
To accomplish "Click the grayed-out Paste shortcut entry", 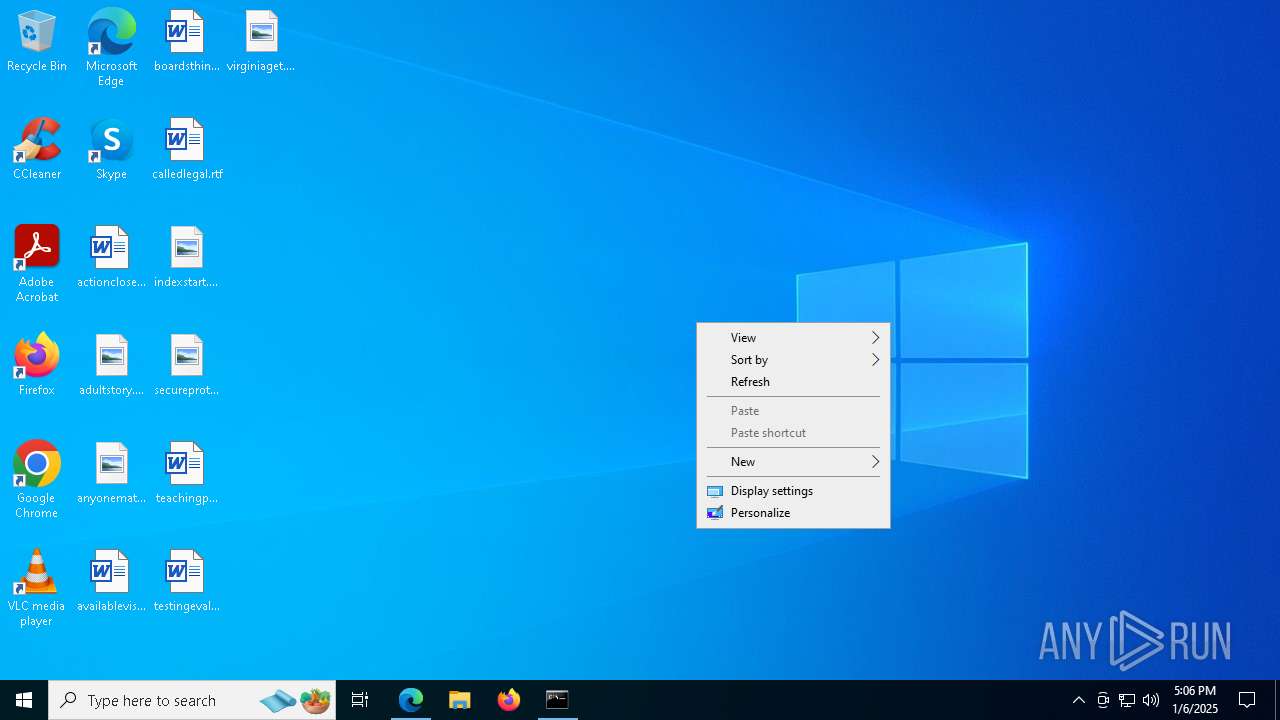I will [x=793, y=433].
